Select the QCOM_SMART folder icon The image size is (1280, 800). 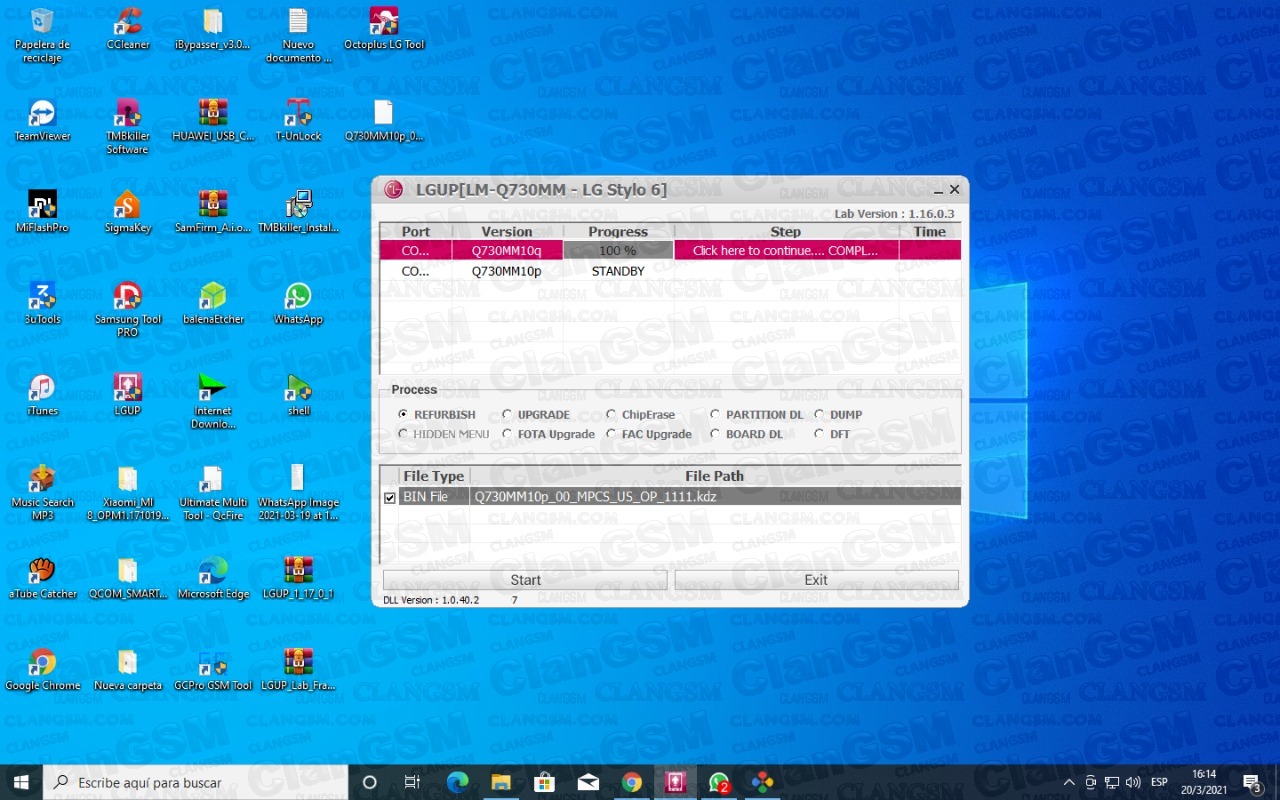(x=127, y=578)
